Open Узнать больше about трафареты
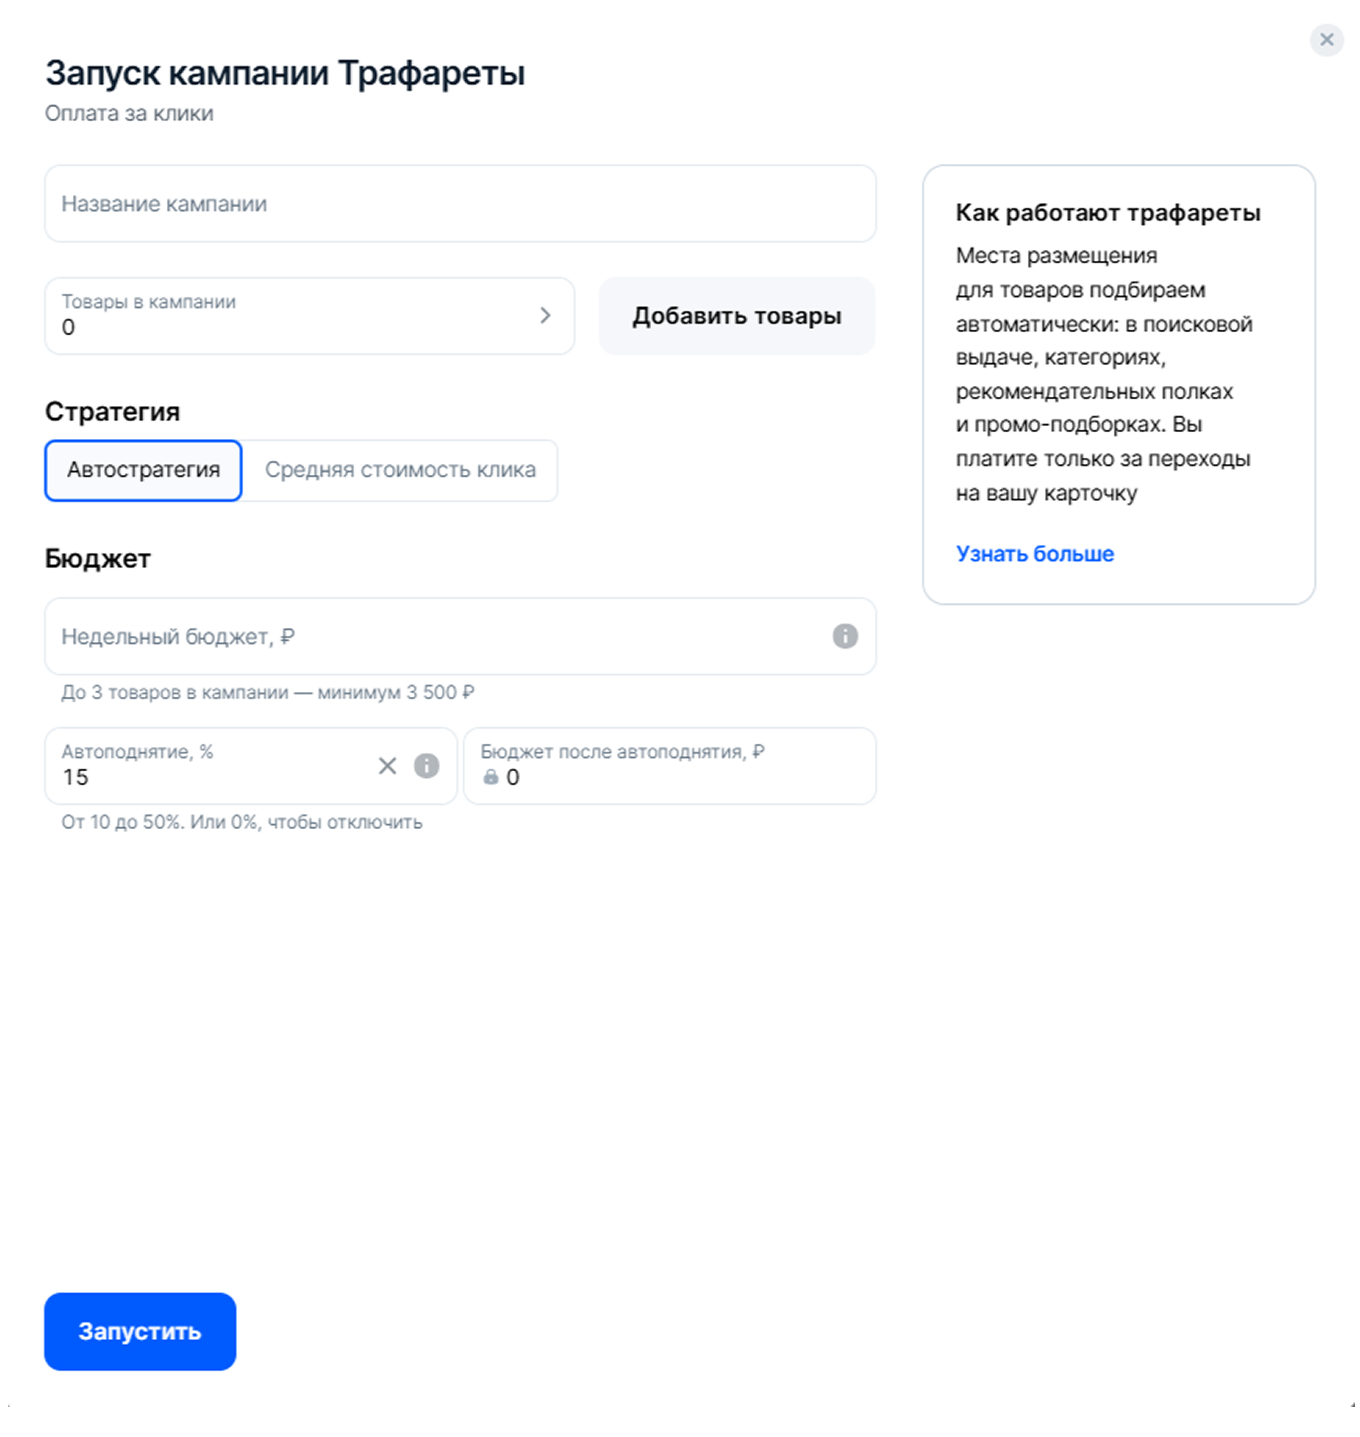The height and width of the screenshot is (1437, 1360). pyautogui.click(x=1035, y=553)
